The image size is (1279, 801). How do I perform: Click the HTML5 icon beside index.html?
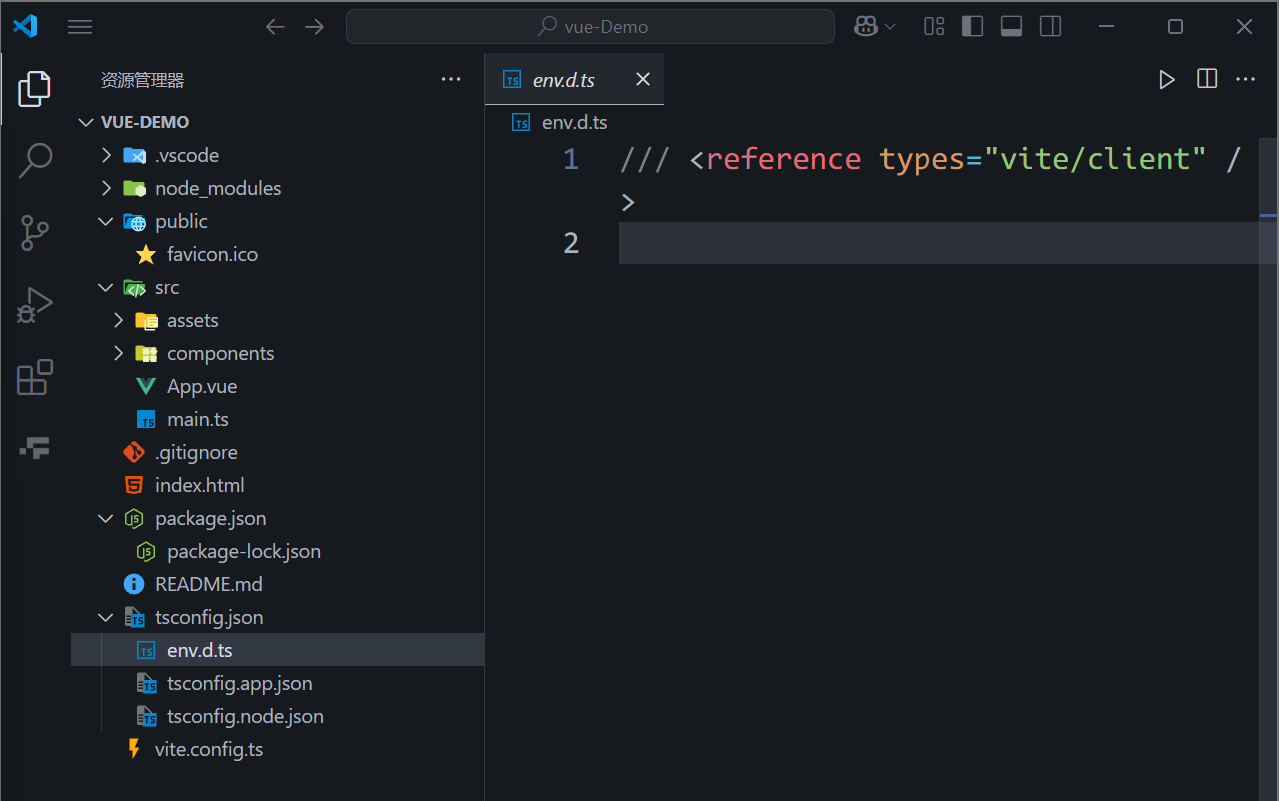134,485
